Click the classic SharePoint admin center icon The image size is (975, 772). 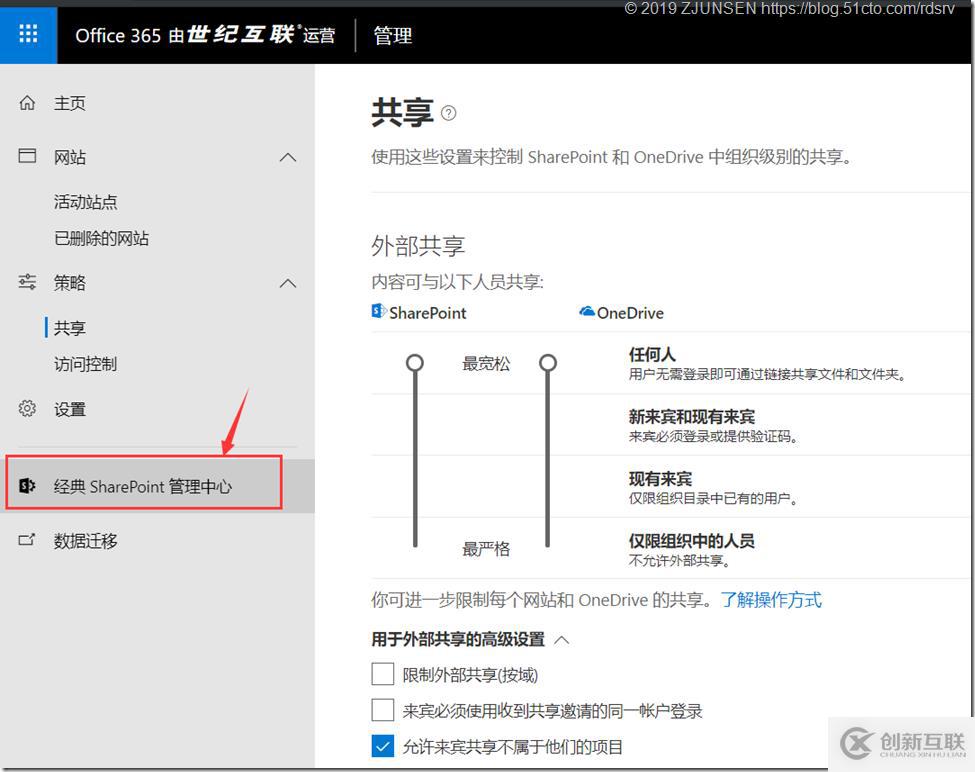pos(27,485)
